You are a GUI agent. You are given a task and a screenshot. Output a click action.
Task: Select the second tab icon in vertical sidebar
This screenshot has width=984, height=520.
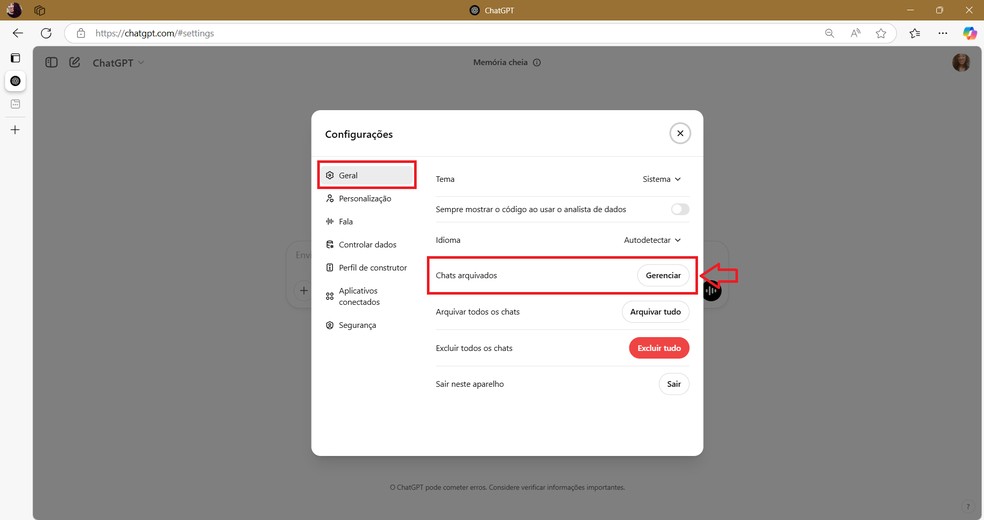coord(15,104)
